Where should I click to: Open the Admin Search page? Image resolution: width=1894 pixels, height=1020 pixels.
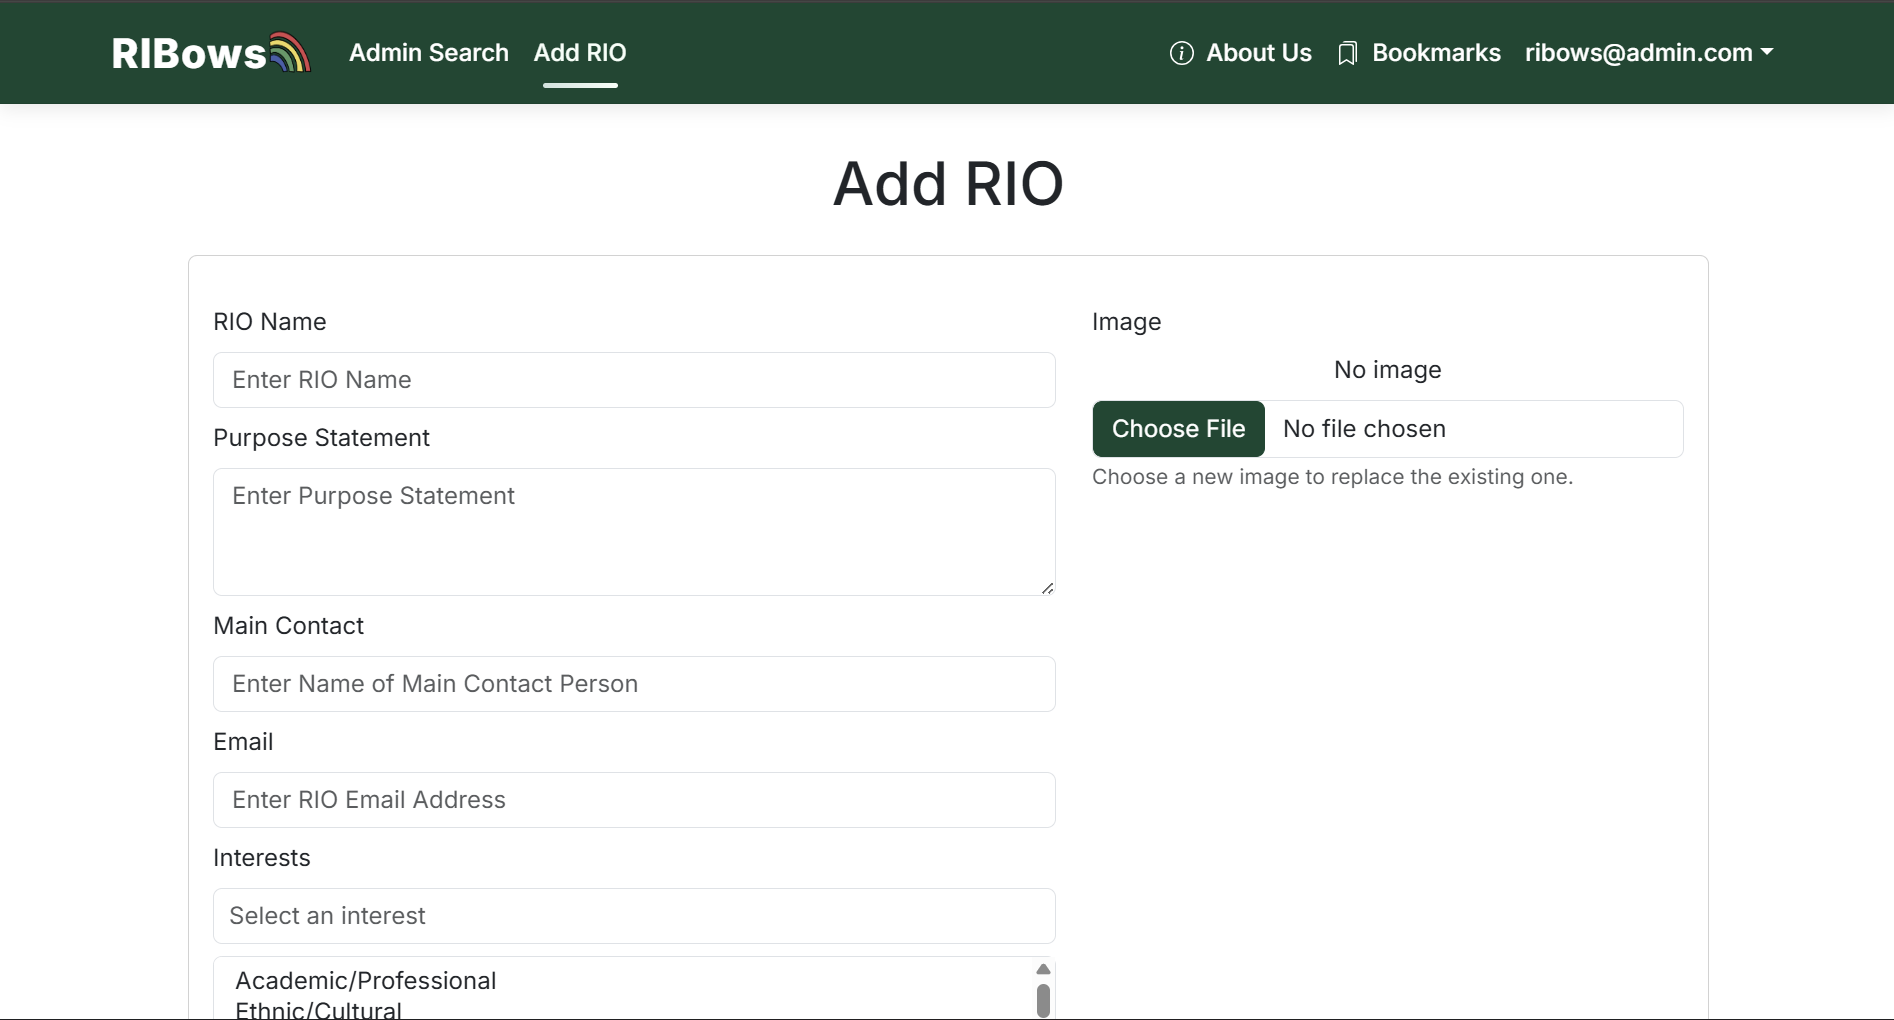(428, 53)
